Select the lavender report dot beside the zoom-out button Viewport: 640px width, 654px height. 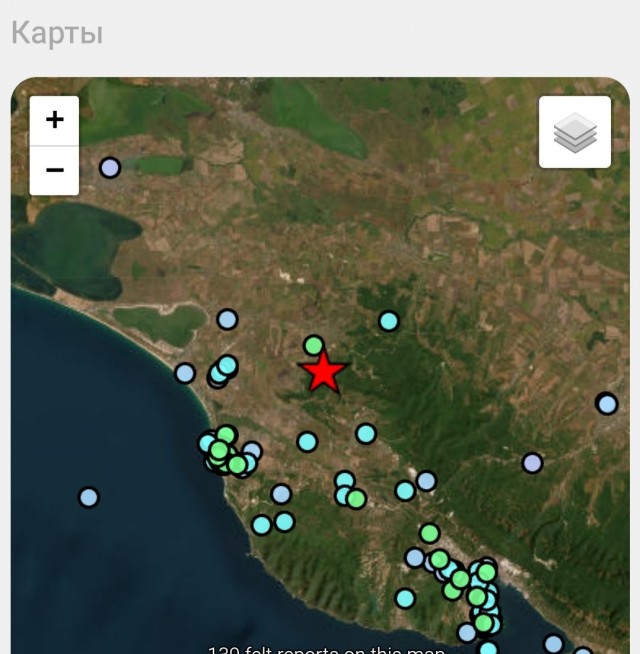[x=110, y=168]
